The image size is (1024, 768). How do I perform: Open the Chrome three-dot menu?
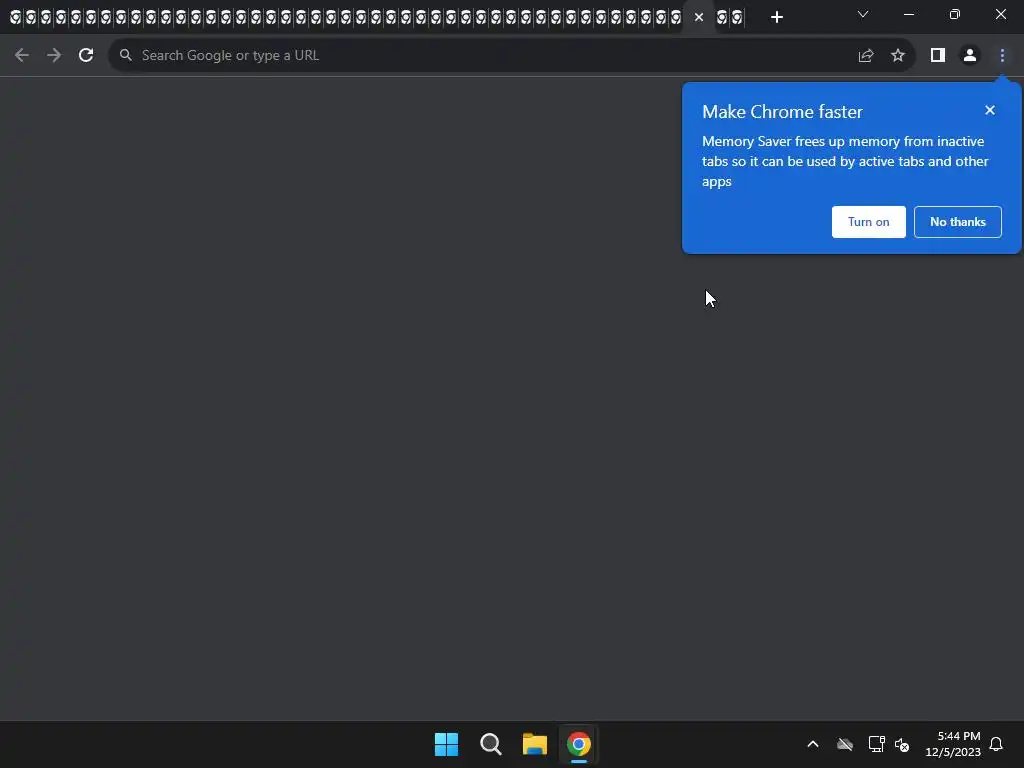1002,56
